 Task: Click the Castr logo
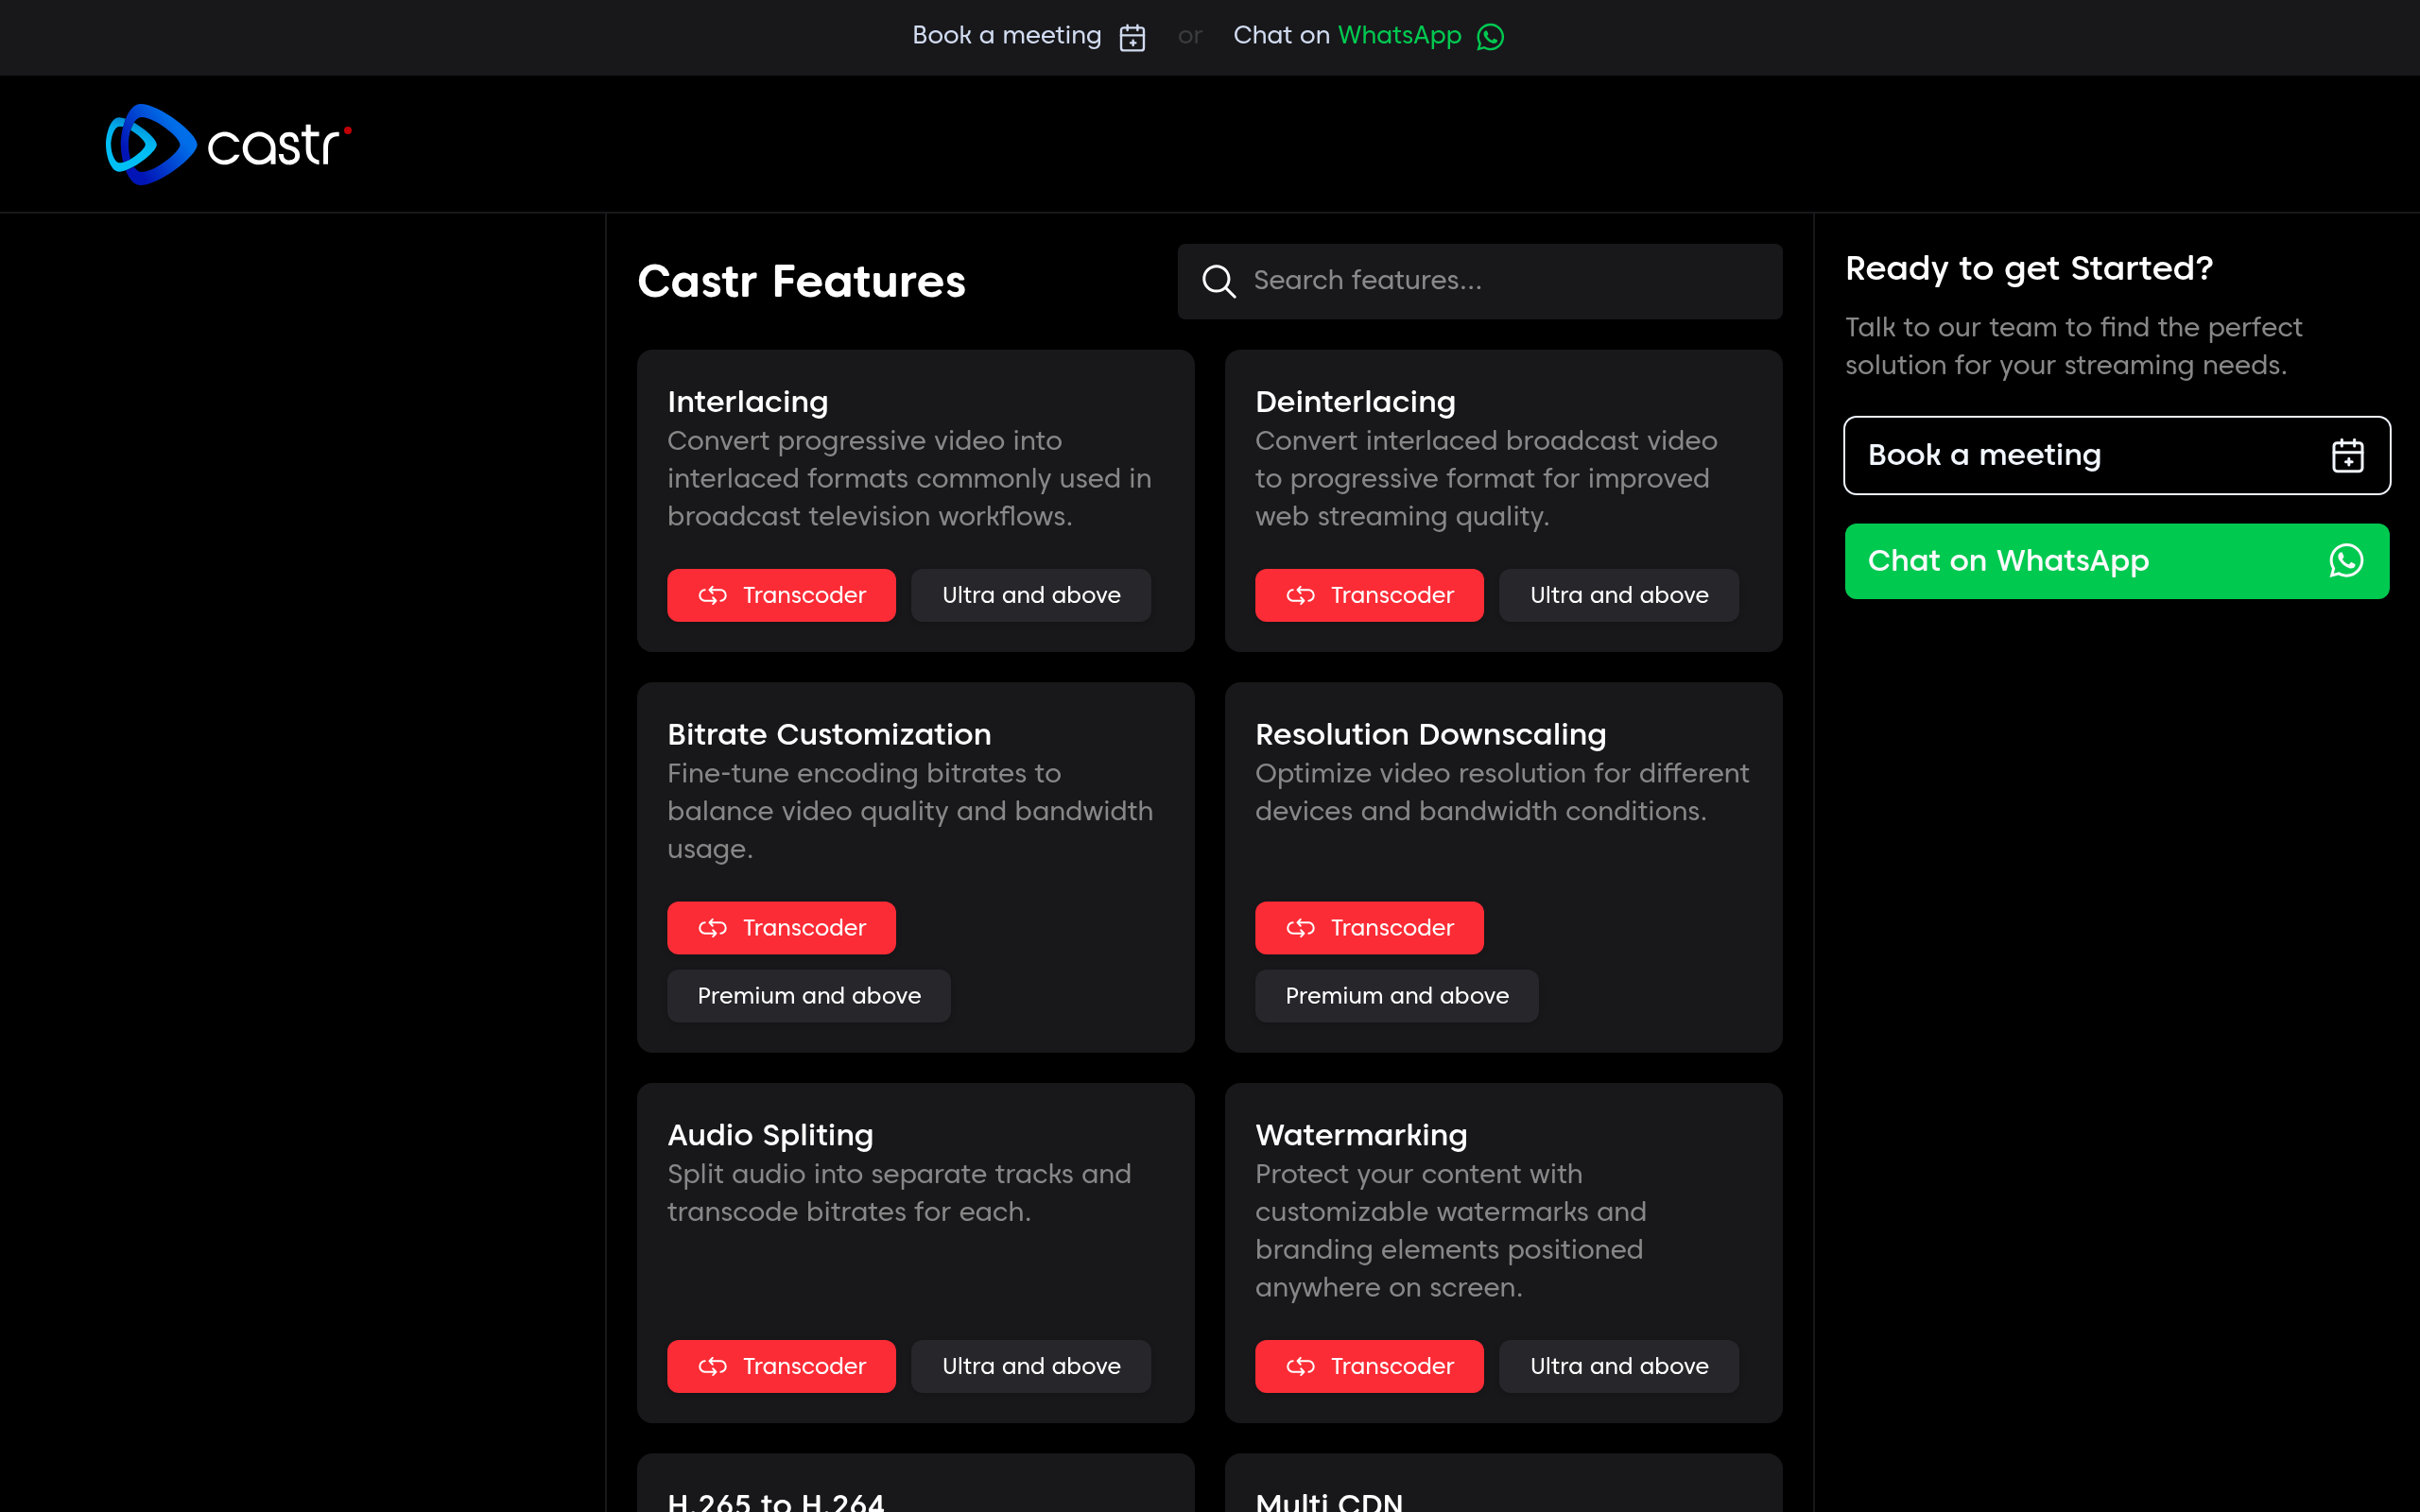click(229, 144)
